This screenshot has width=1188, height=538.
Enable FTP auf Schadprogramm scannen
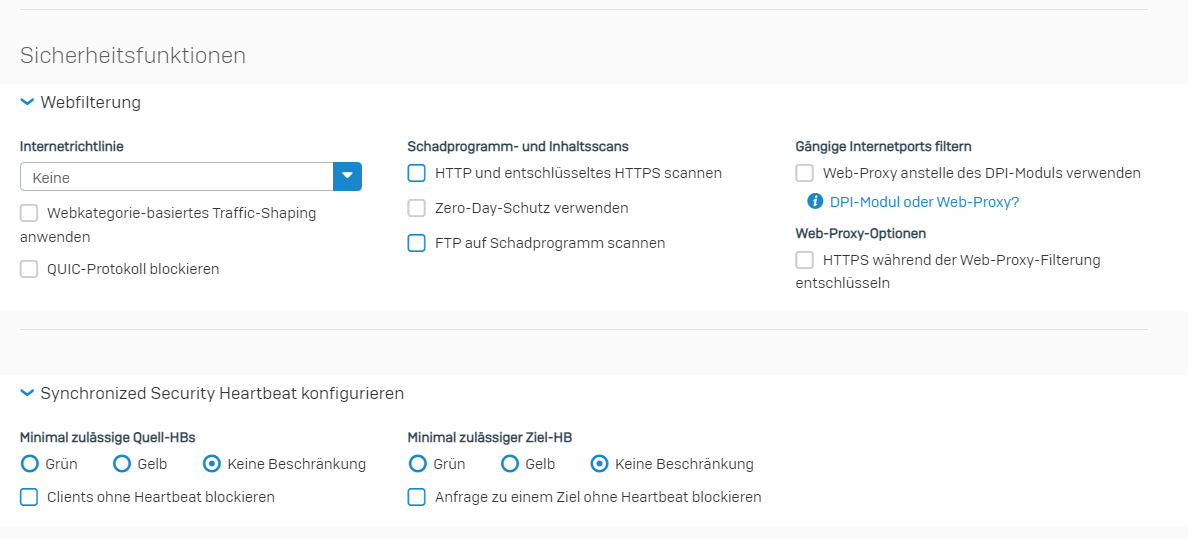417,243
